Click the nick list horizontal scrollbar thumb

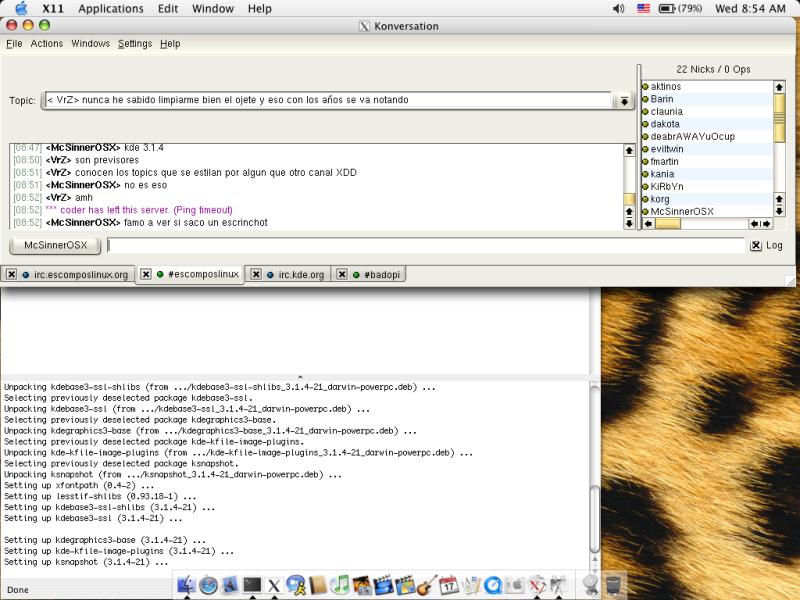[x=668, y=223]
